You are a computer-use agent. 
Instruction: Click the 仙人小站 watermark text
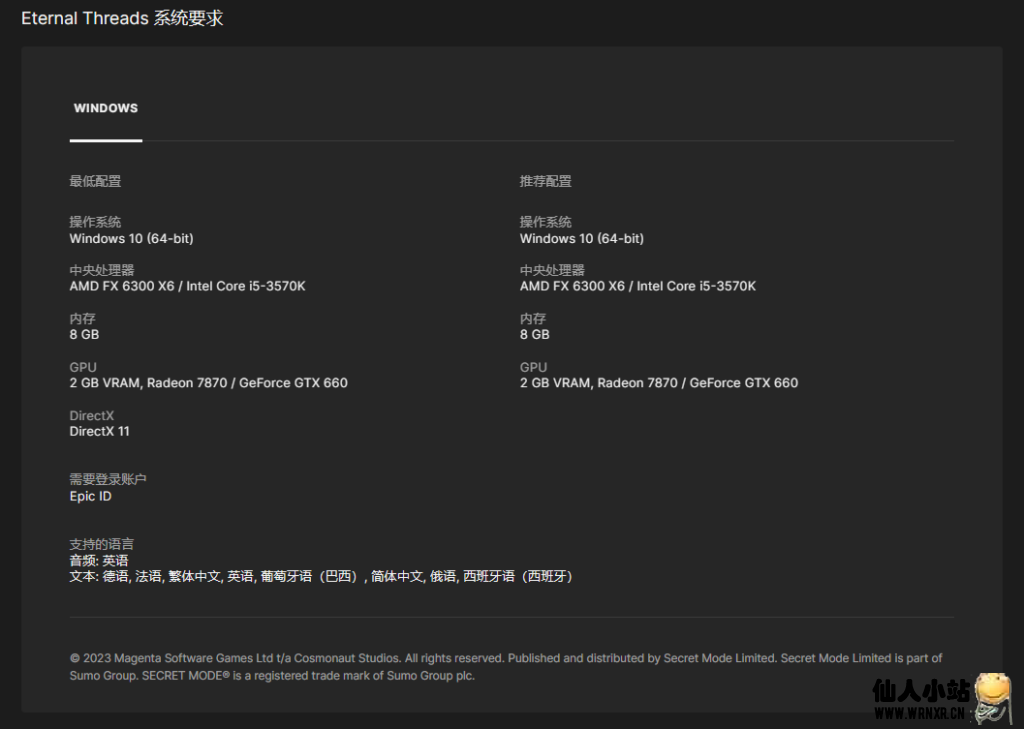tap(920, 691)
